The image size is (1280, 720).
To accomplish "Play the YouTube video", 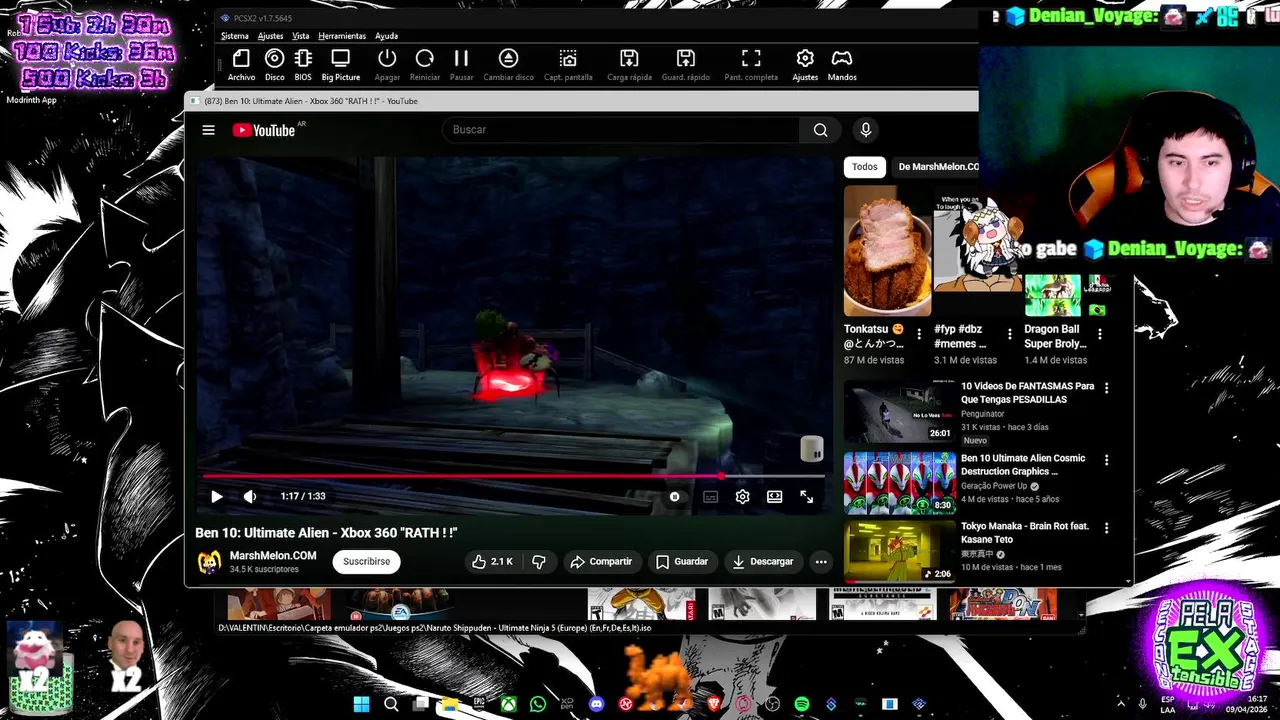I will 216,496.
